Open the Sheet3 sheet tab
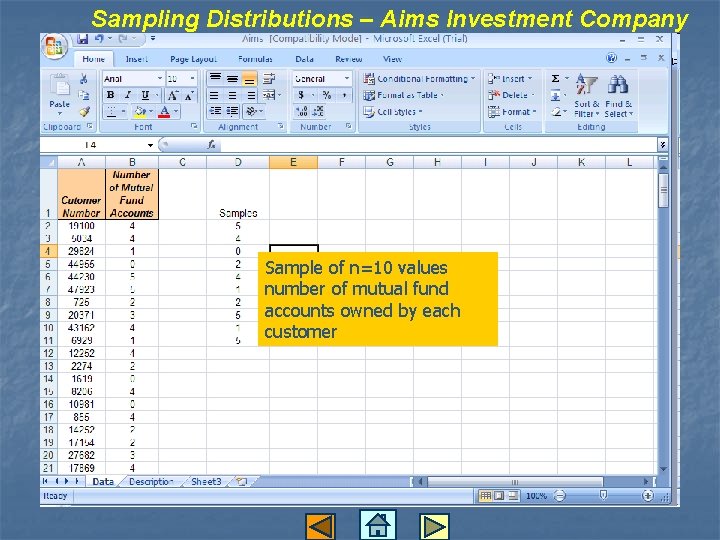Image resolution: width=720 pixels, height=540 pixels. [x=206, y=481]
